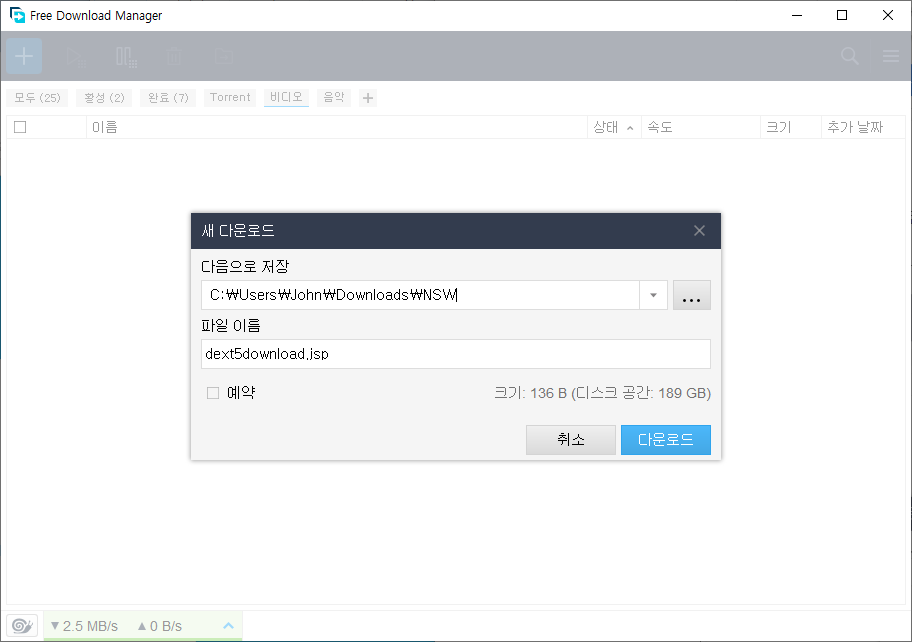Close the 새 다운로드 dialog
The image size is (912, 642).
point(699,231)
